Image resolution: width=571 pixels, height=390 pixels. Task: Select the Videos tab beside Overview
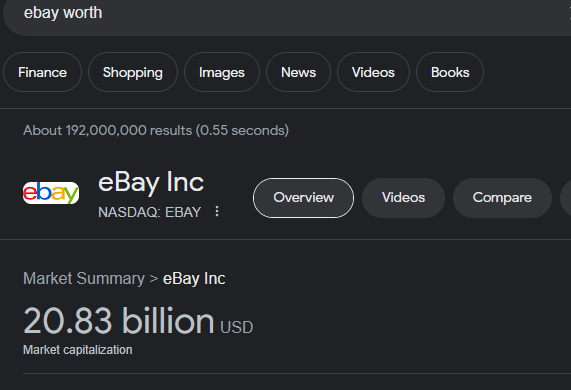[x=403, y=198]
